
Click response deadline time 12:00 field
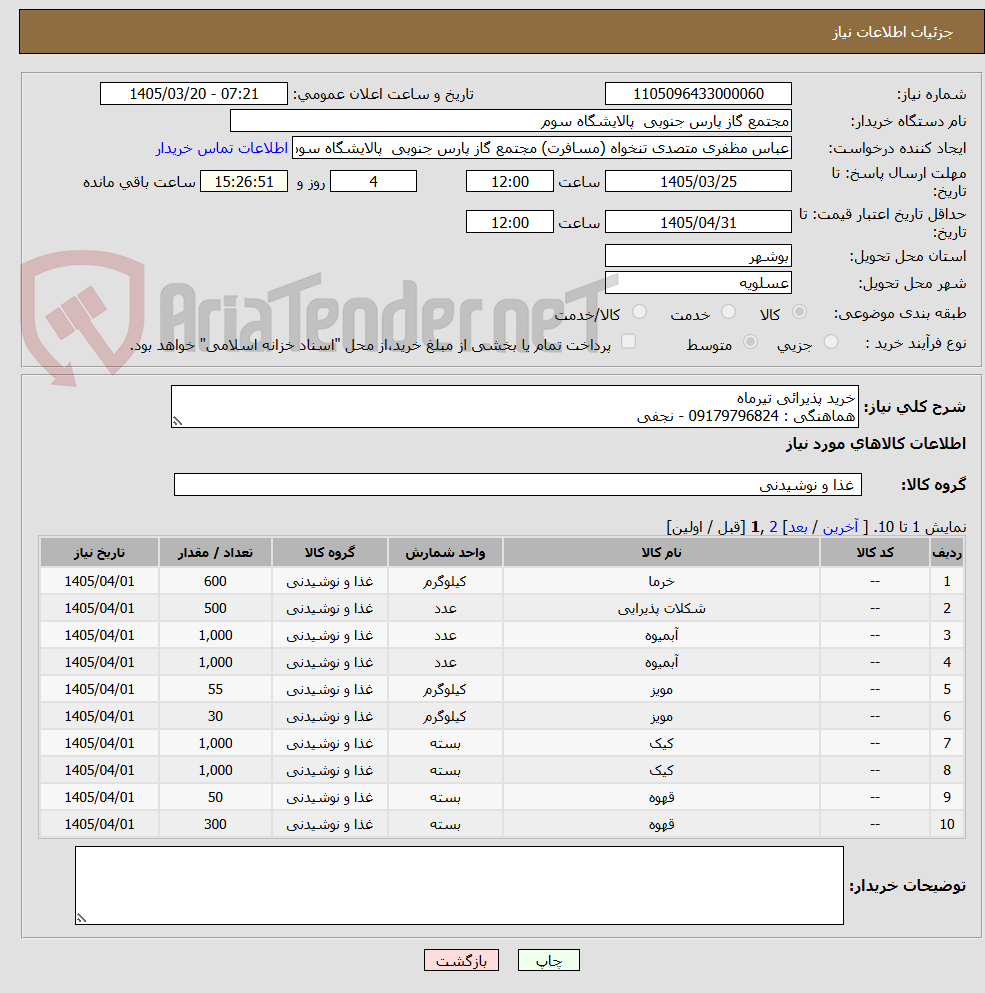[510, 182]
